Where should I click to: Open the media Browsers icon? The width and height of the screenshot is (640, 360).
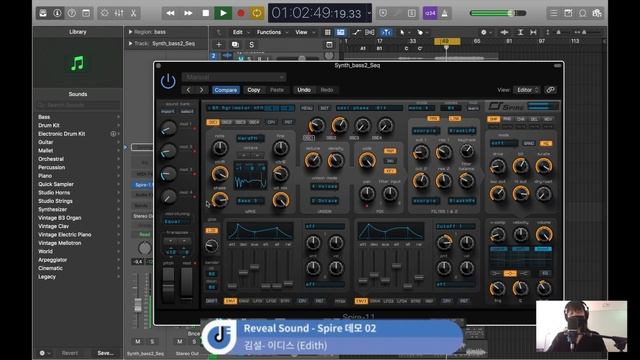[597, 13]
